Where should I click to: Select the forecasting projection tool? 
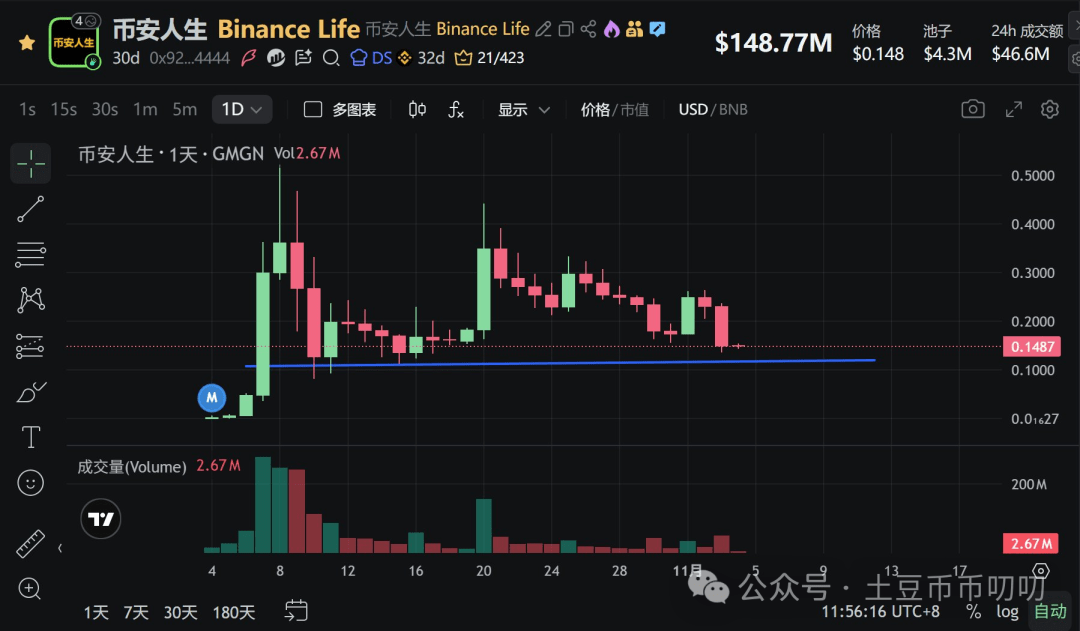[x=30, y=346]
